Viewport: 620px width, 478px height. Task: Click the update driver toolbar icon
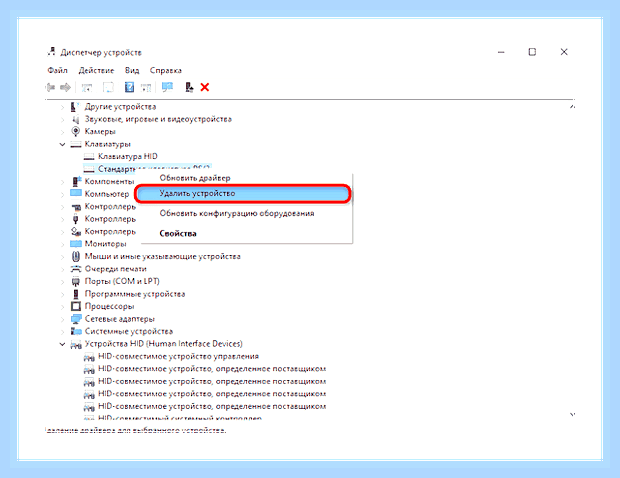[x=189, y=87]
